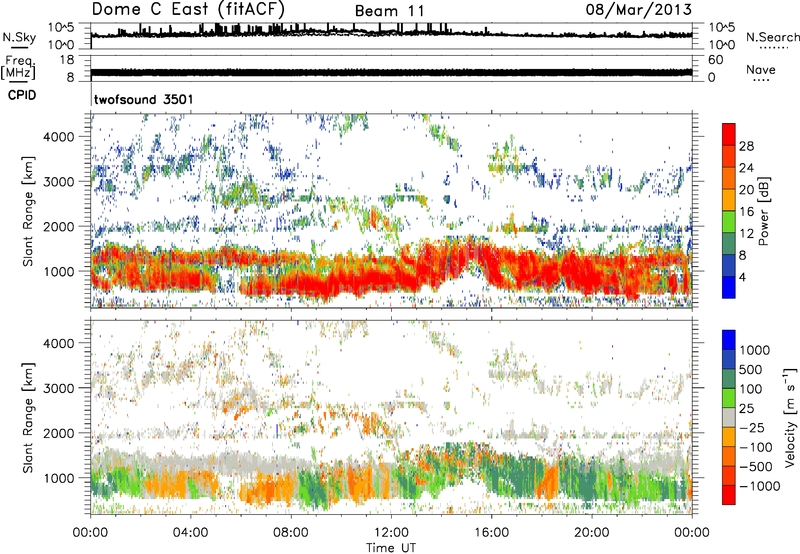Click the "100" tick on Velocity colorbar

(751, 389)
